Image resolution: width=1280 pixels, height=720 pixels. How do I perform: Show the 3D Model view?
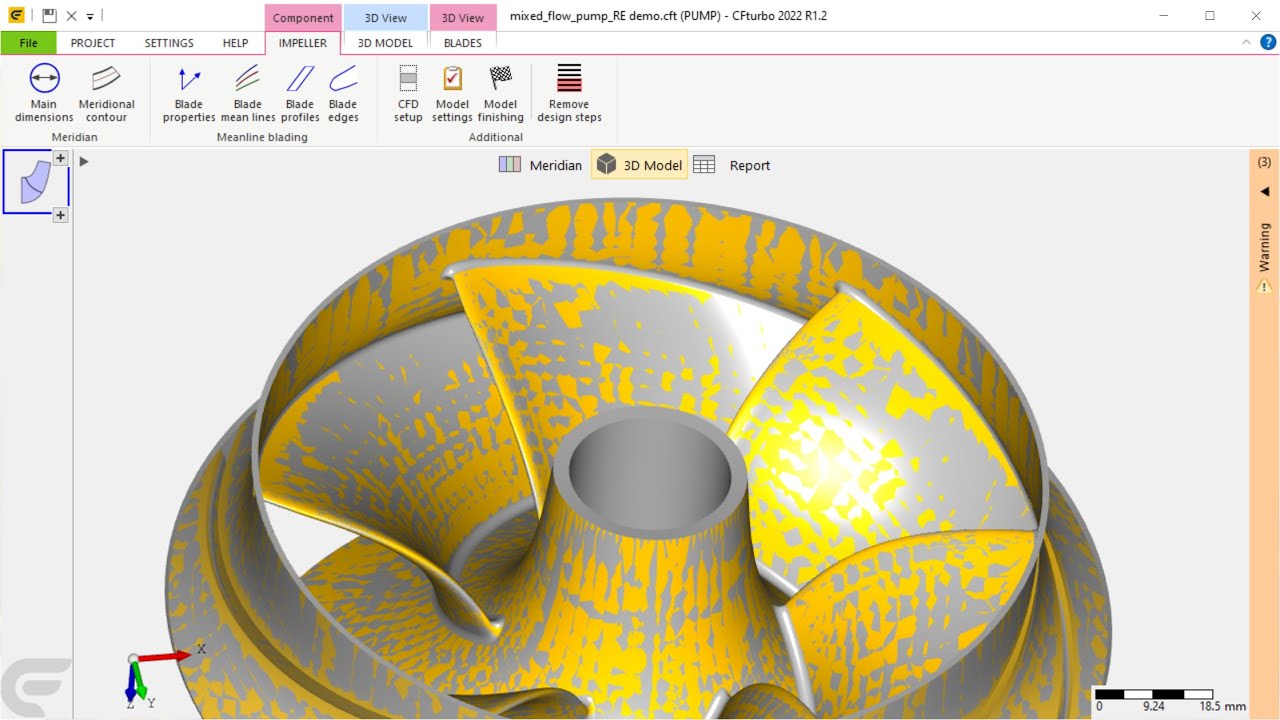tap(639, 165)
